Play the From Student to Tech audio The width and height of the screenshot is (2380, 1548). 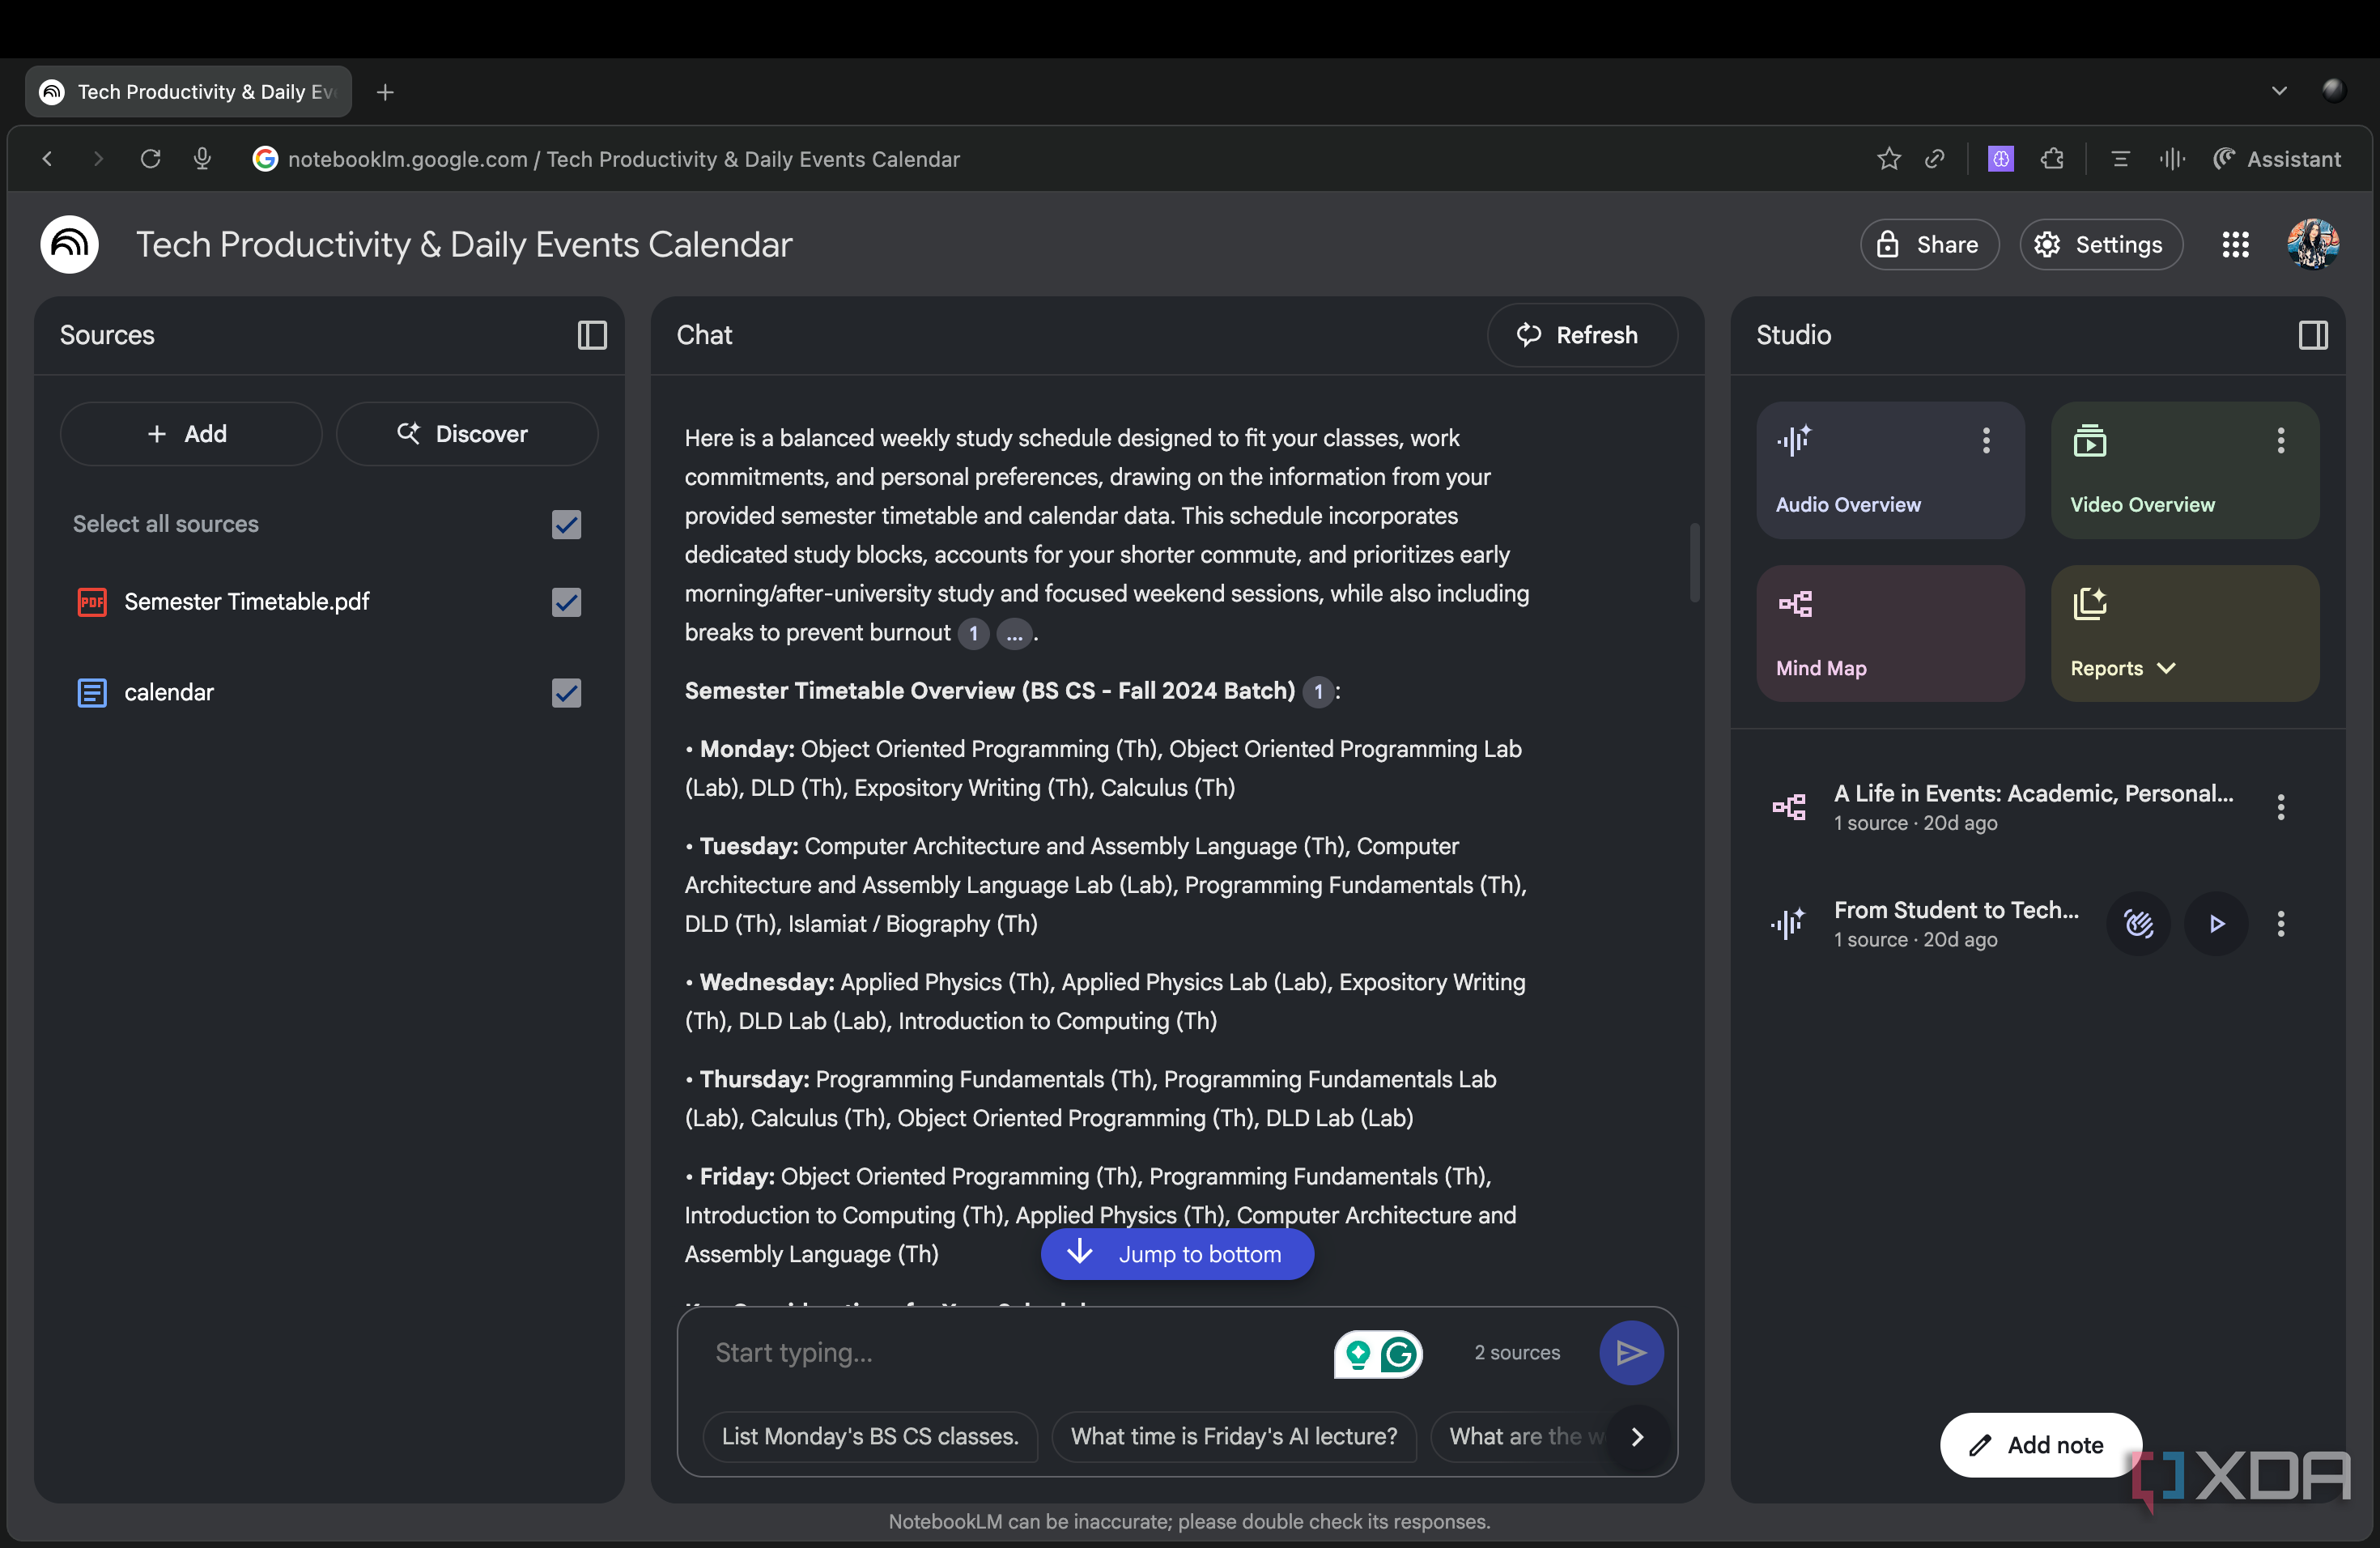click(x=2216, y=923)
